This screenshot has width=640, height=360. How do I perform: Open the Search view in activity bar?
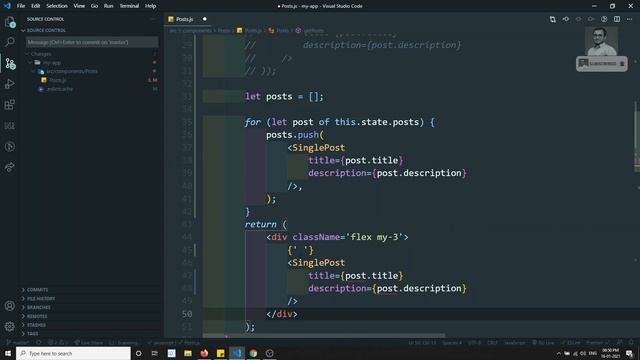(x=10, y=42)
